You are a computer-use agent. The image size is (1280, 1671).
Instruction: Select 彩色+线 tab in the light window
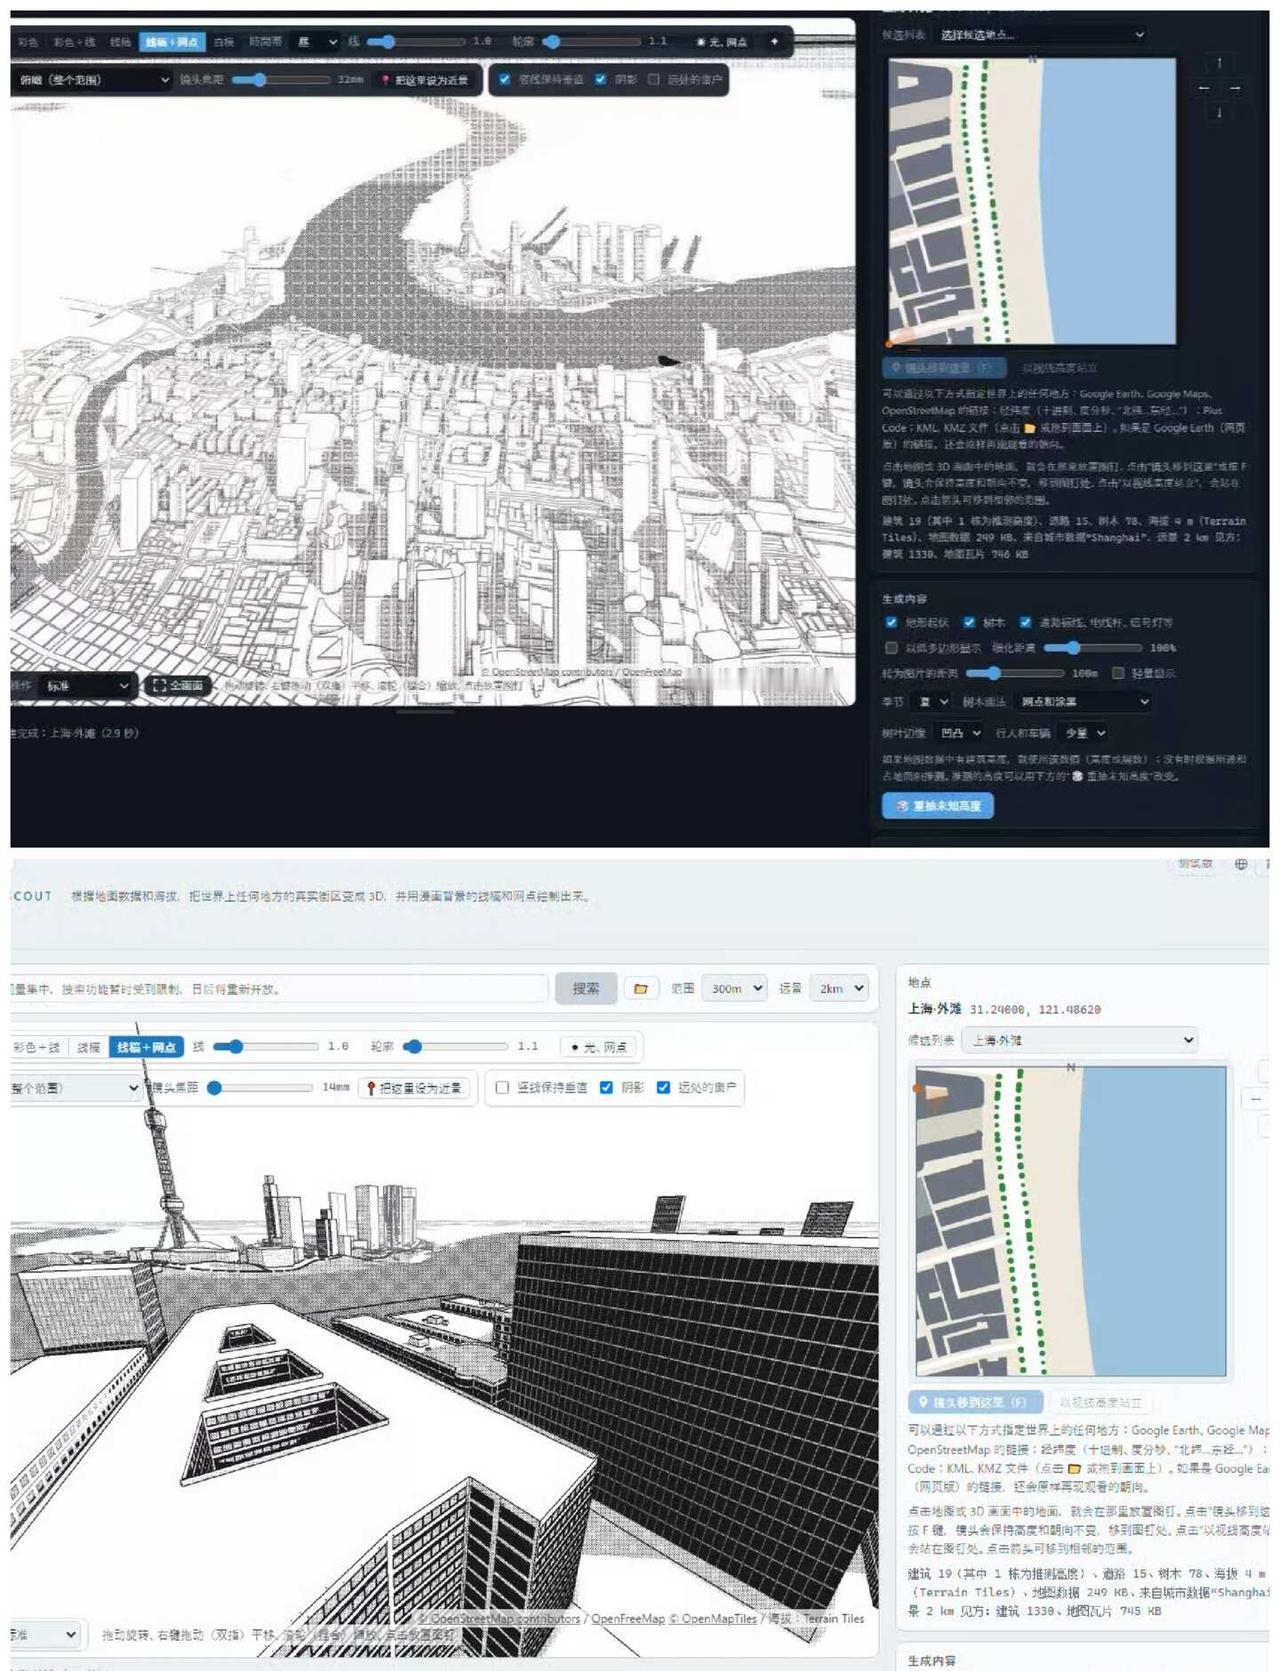point(37,1046)
